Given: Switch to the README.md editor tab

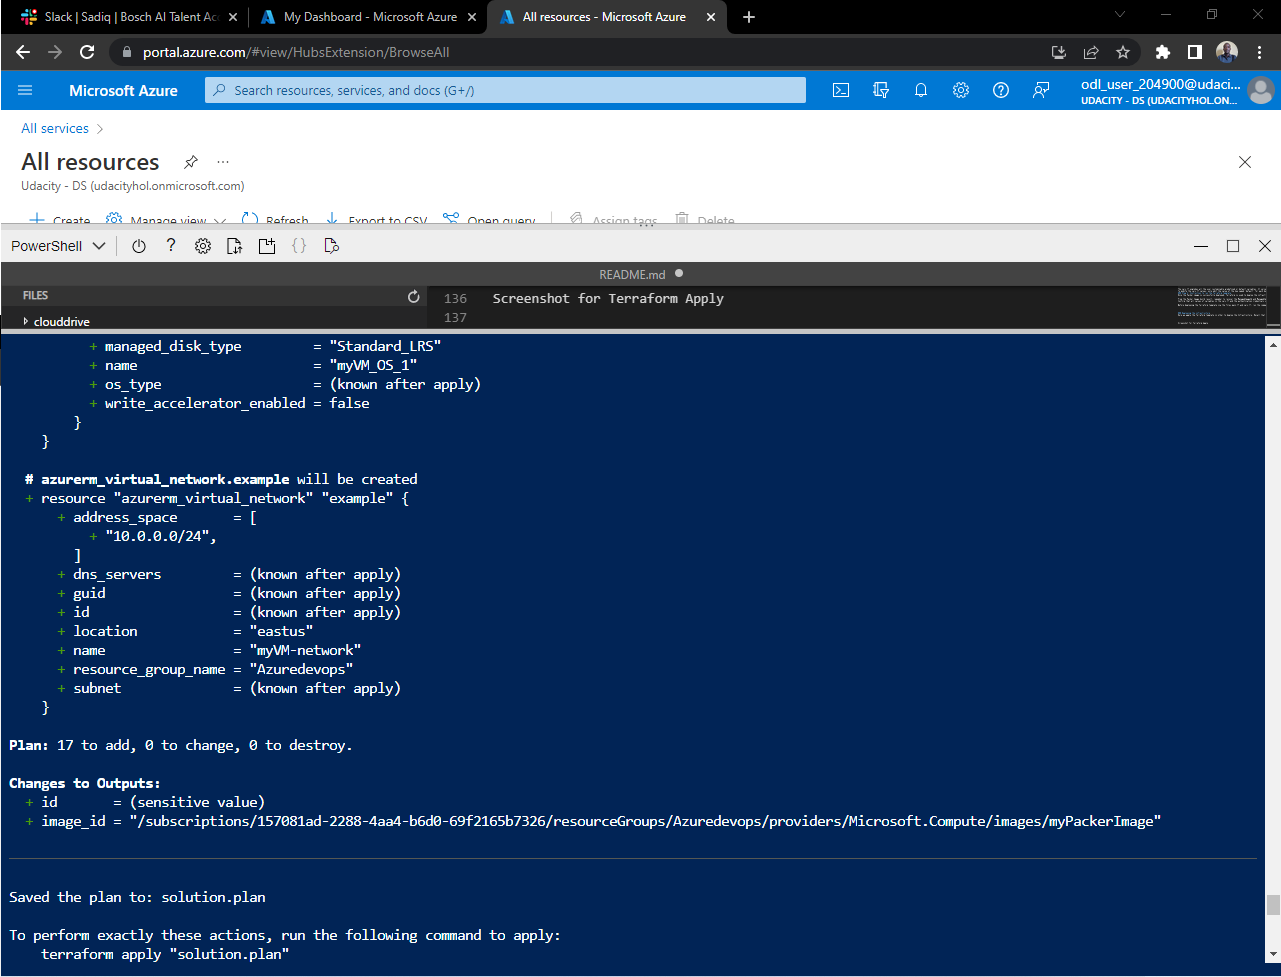Looking at the screenshot, I should [x=631, y=273].
